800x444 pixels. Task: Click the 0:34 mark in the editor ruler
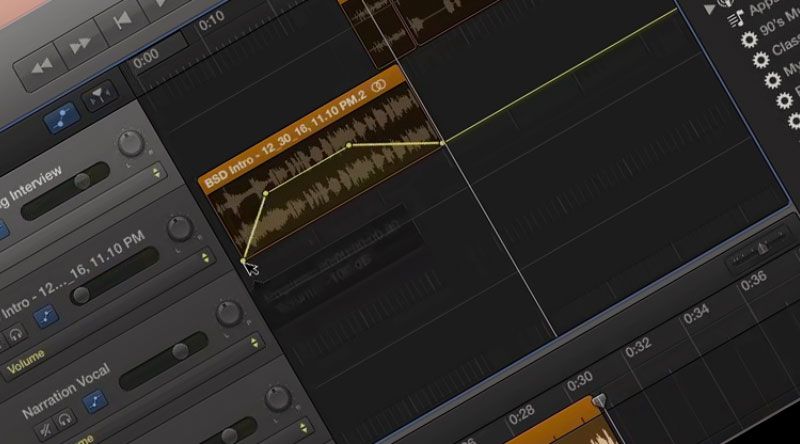tap(696, 313)
